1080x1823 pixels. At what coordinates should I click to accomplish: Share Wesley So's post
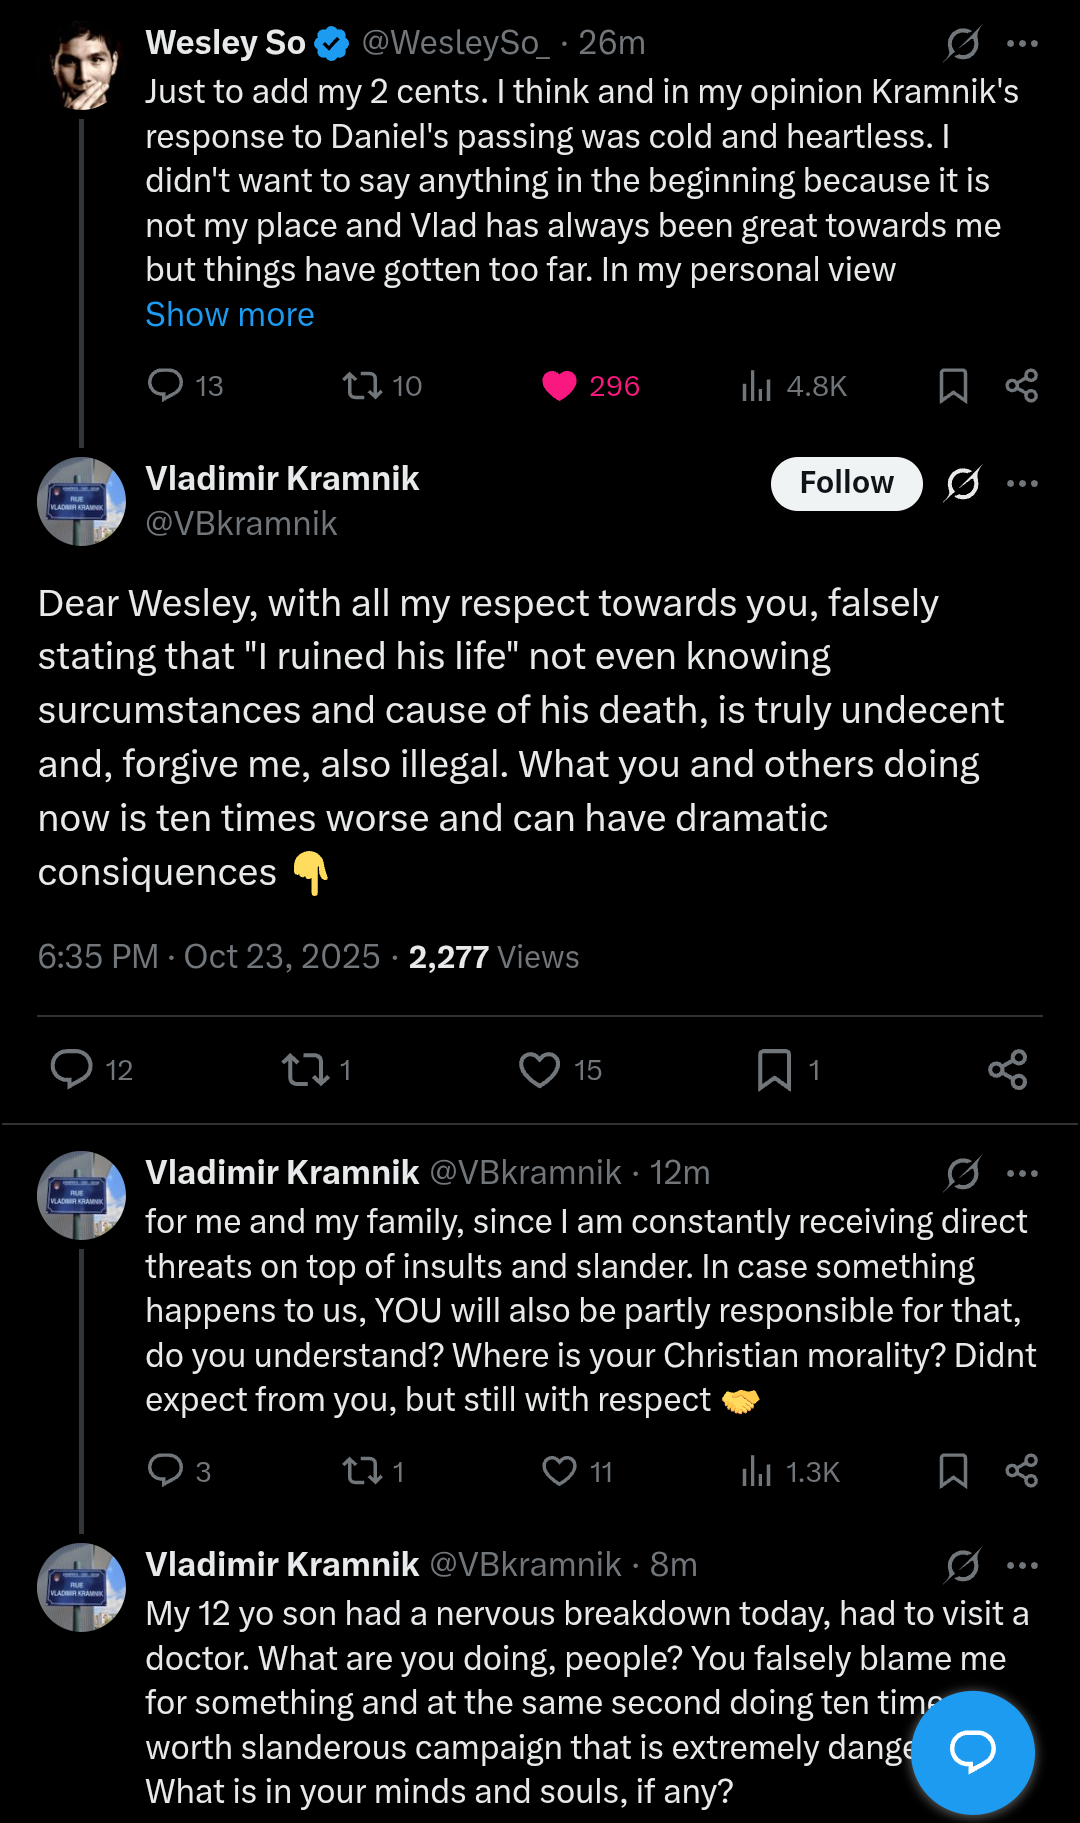(1021, 386)
